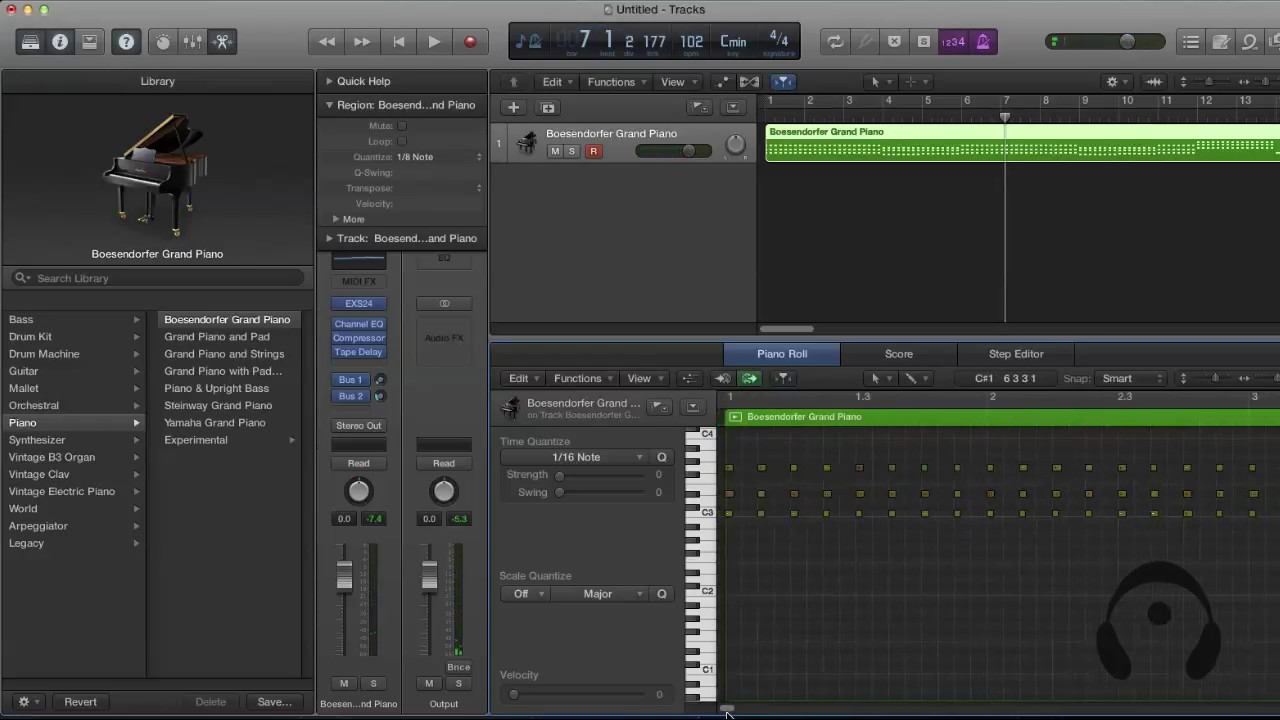
Task: Open the Channel EQ plug-in
Action: [359, 324]
